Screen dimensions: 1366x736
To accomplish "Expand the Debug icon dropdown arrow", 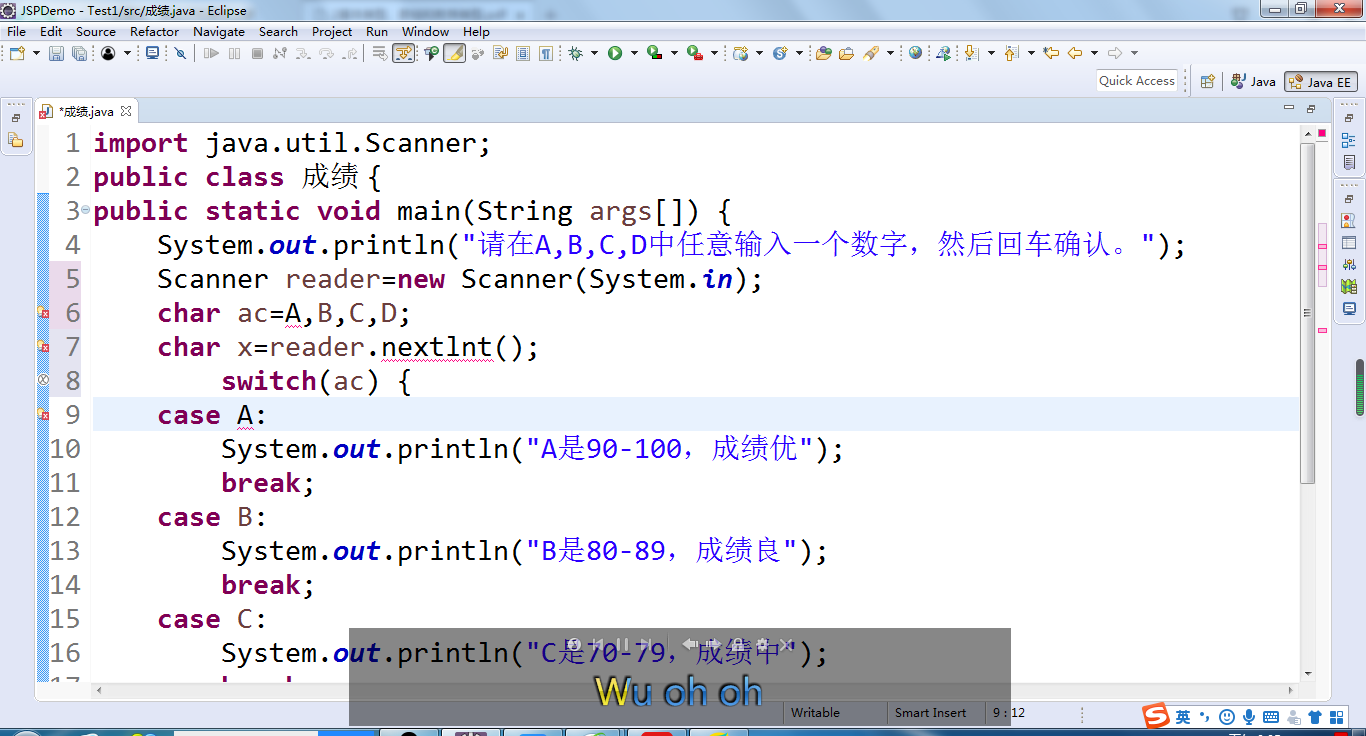I will pyautogui.click(x=594, y=53).
